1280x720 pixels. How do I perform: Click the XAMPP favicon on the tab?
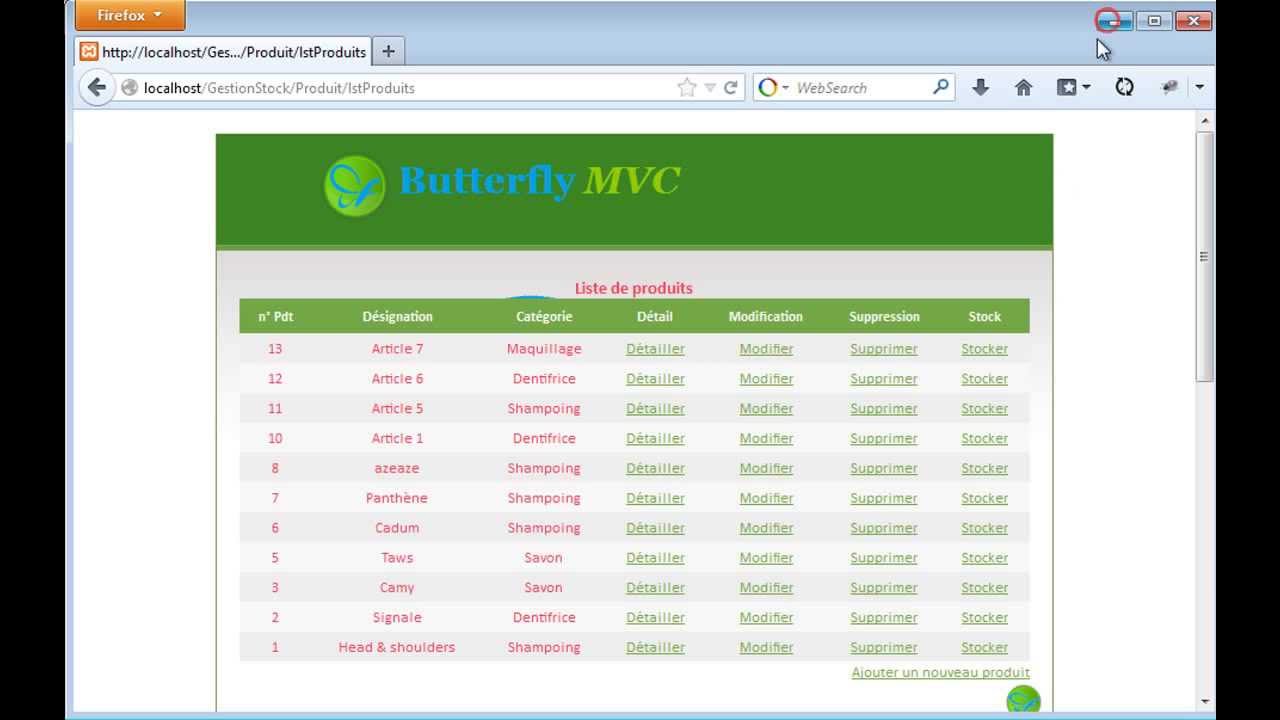pos(89,51)
